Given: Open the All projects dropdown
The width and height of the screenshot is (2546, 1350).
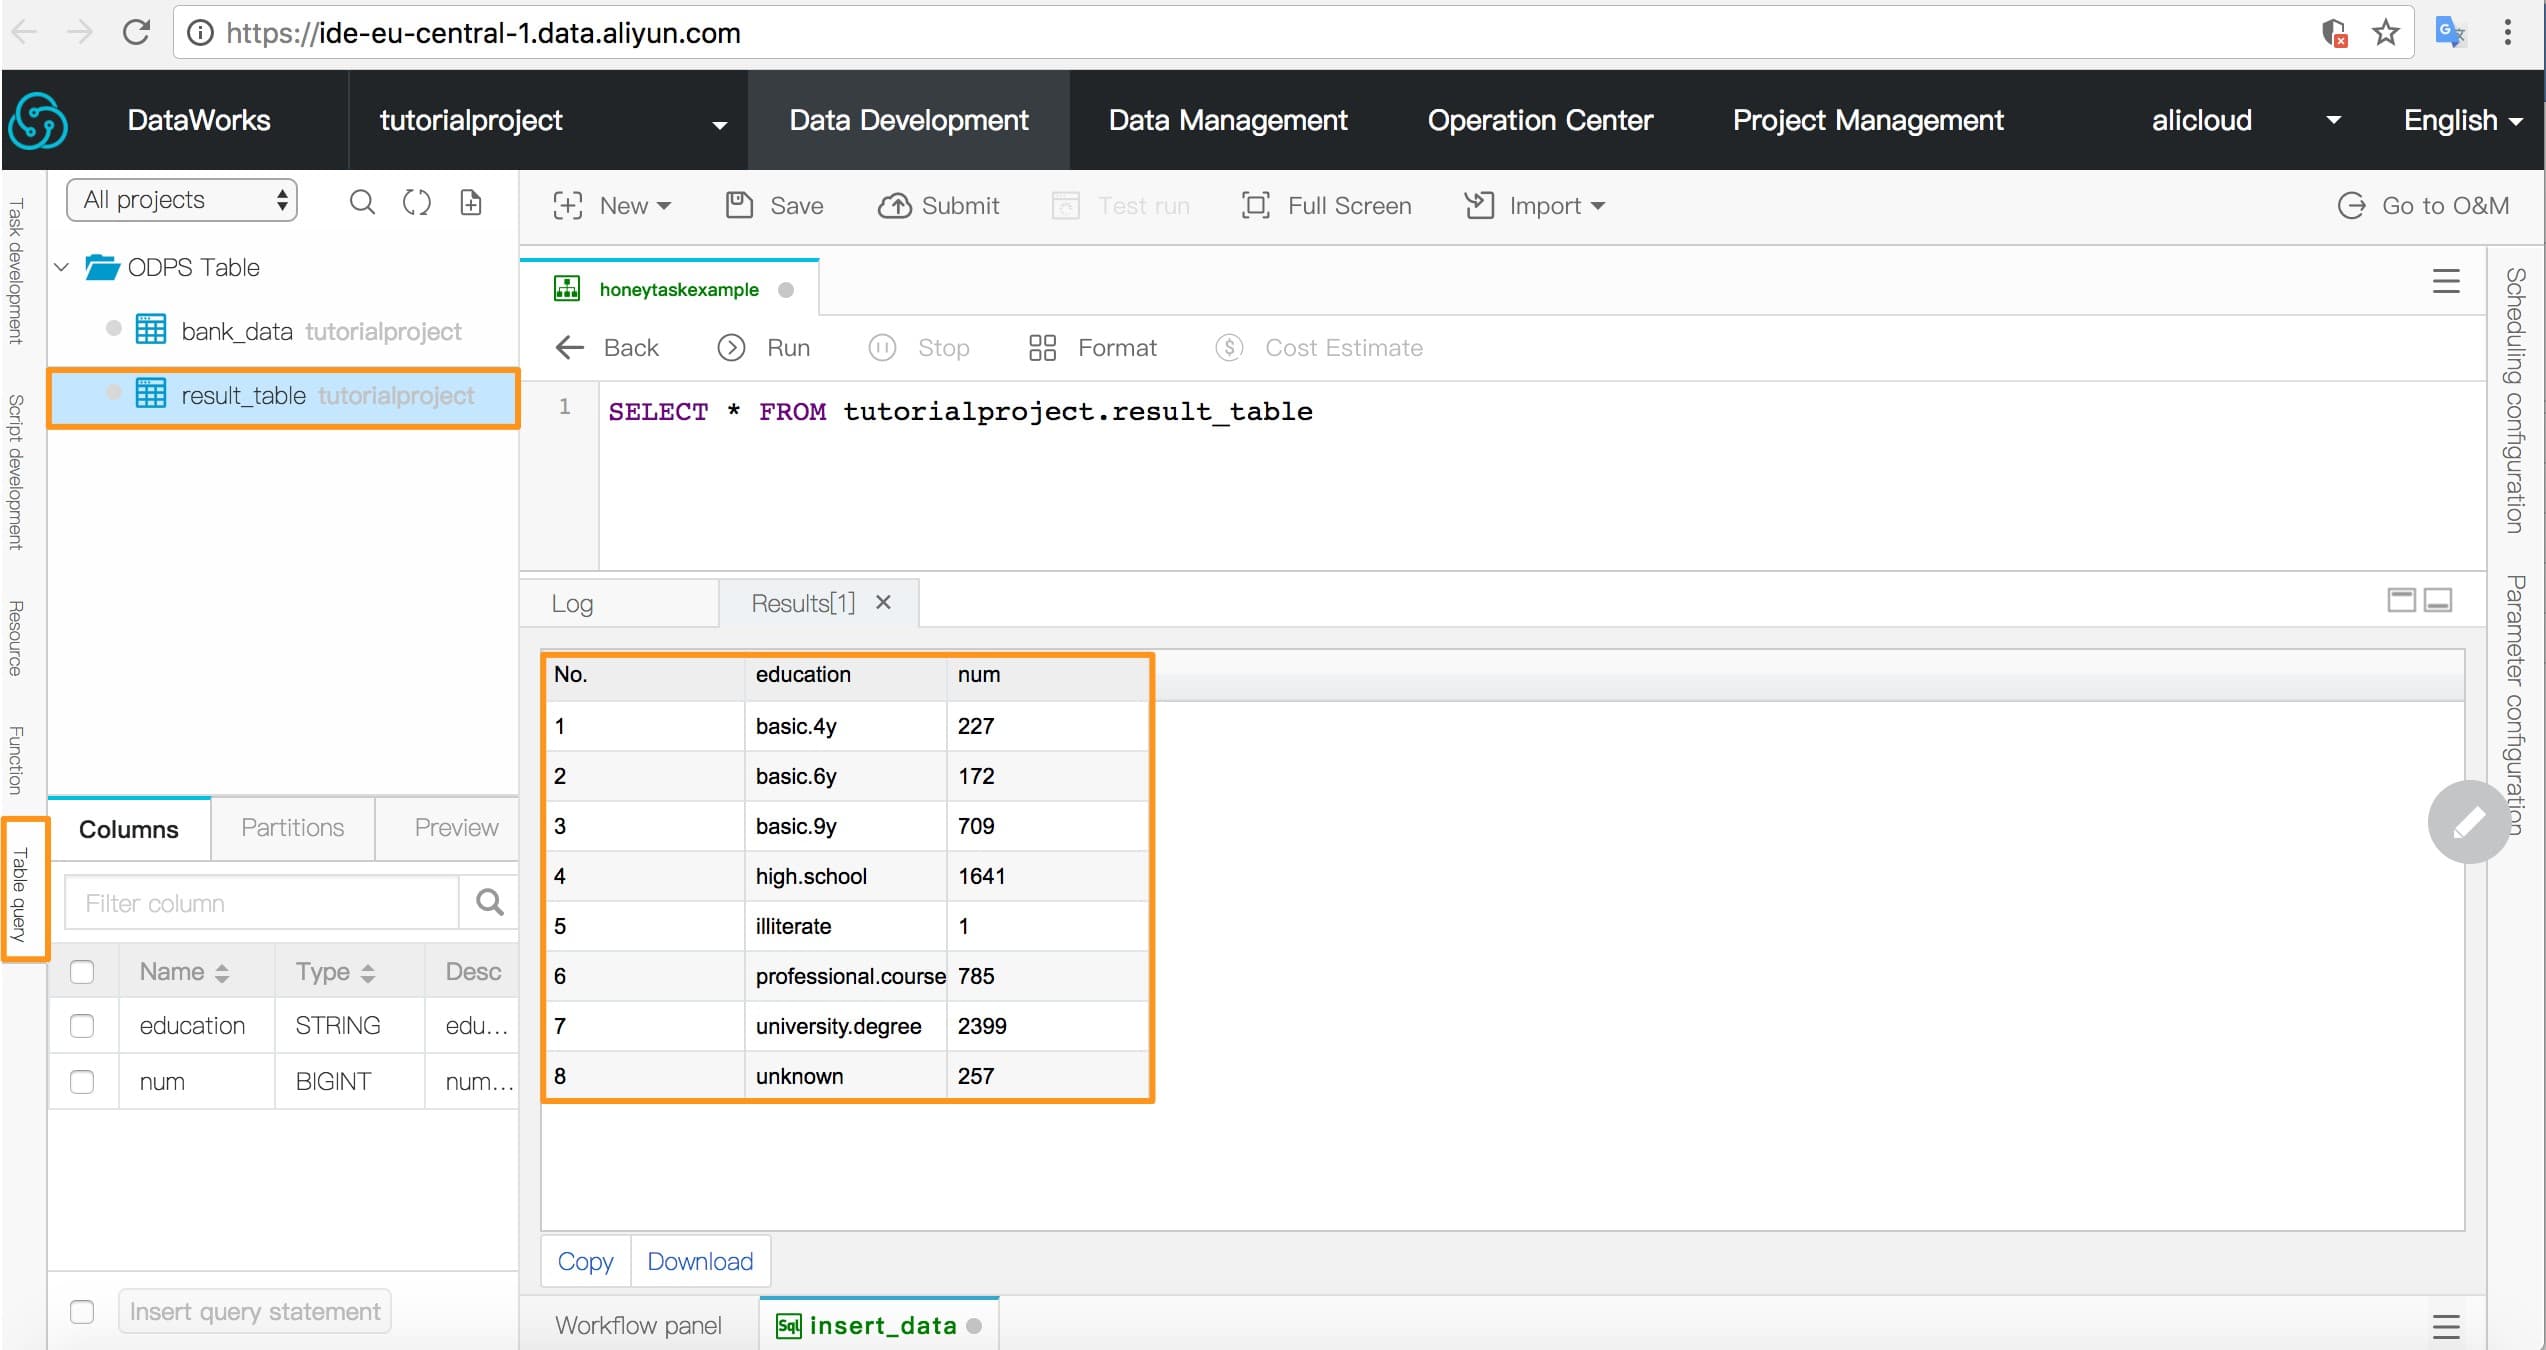Looking at the screenshot, I should click(182, 200).
